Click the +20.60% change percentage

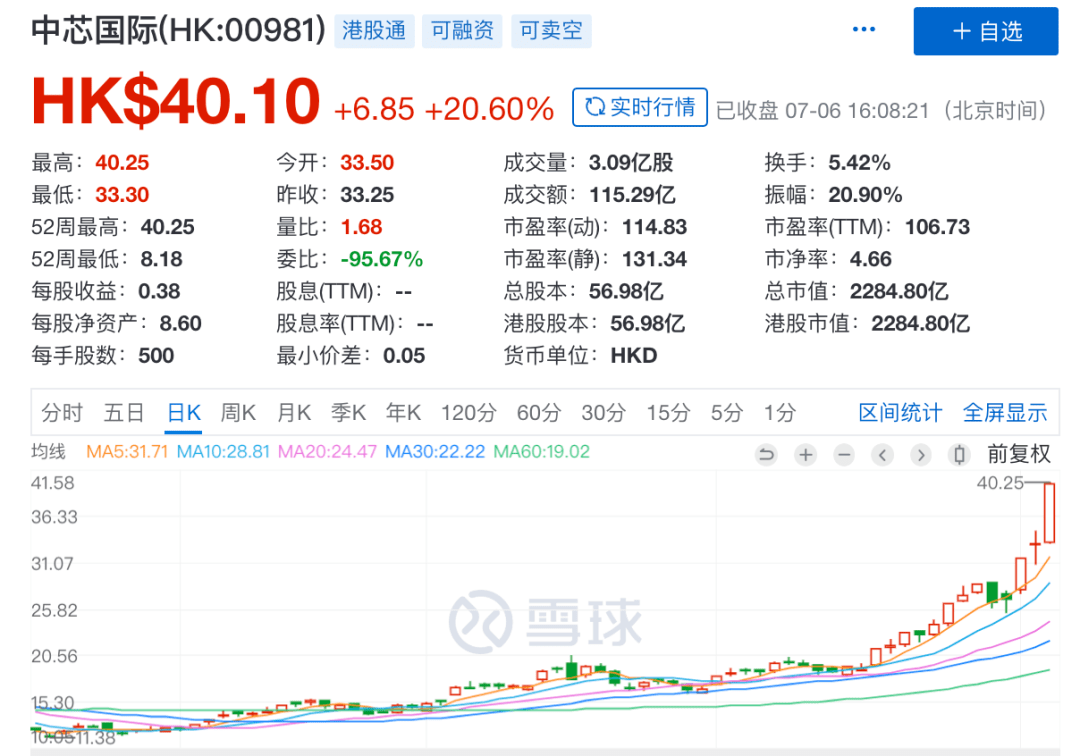pyautogui.click(x=490, y=109)
